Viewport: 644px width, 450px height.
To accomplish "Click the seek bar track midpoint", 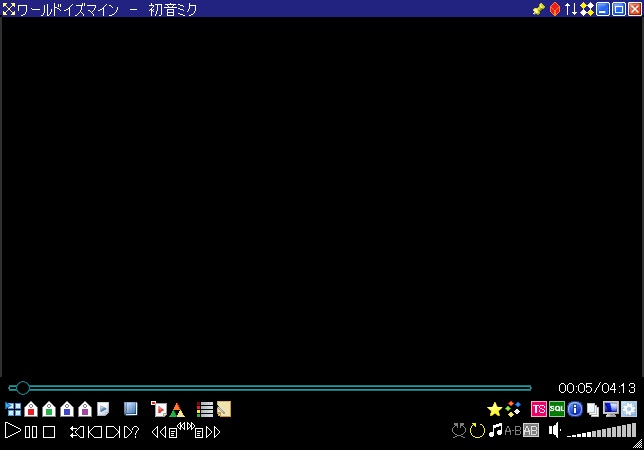I will click(270, 388).
